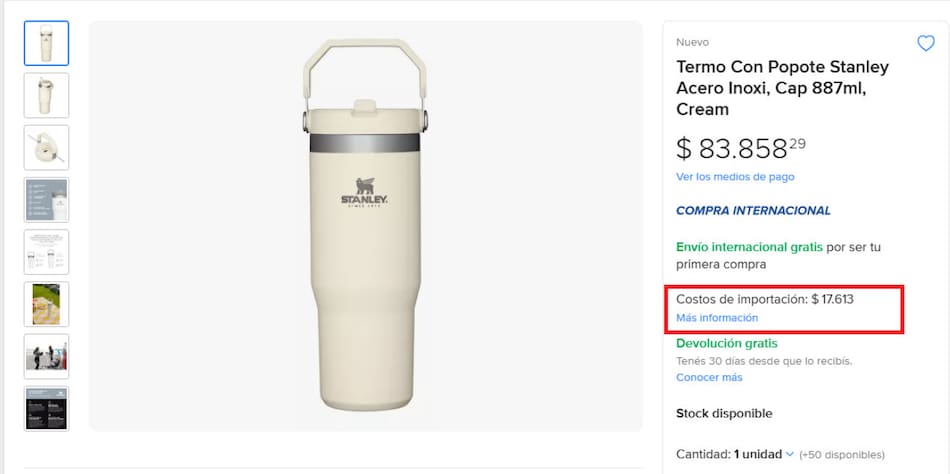Click the quantity dropdown chevron arrow

[x=790, y=454]
